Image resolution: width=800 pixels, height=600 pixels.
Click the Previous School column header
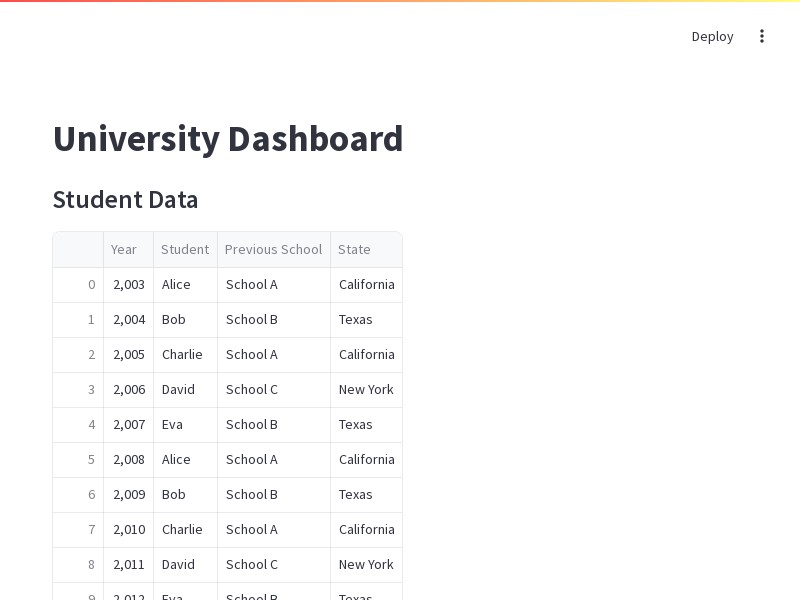pyautogui.click(x=274, y=249)
